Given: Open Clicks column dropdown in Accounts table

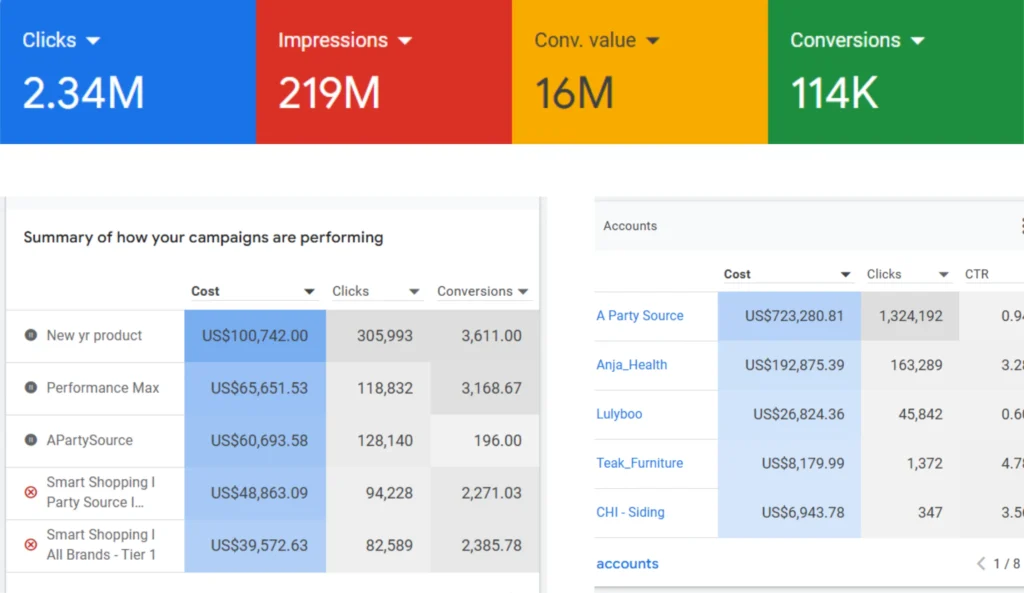Looking at the screenshot, I should pyautogui.click(x=943, y=275).
